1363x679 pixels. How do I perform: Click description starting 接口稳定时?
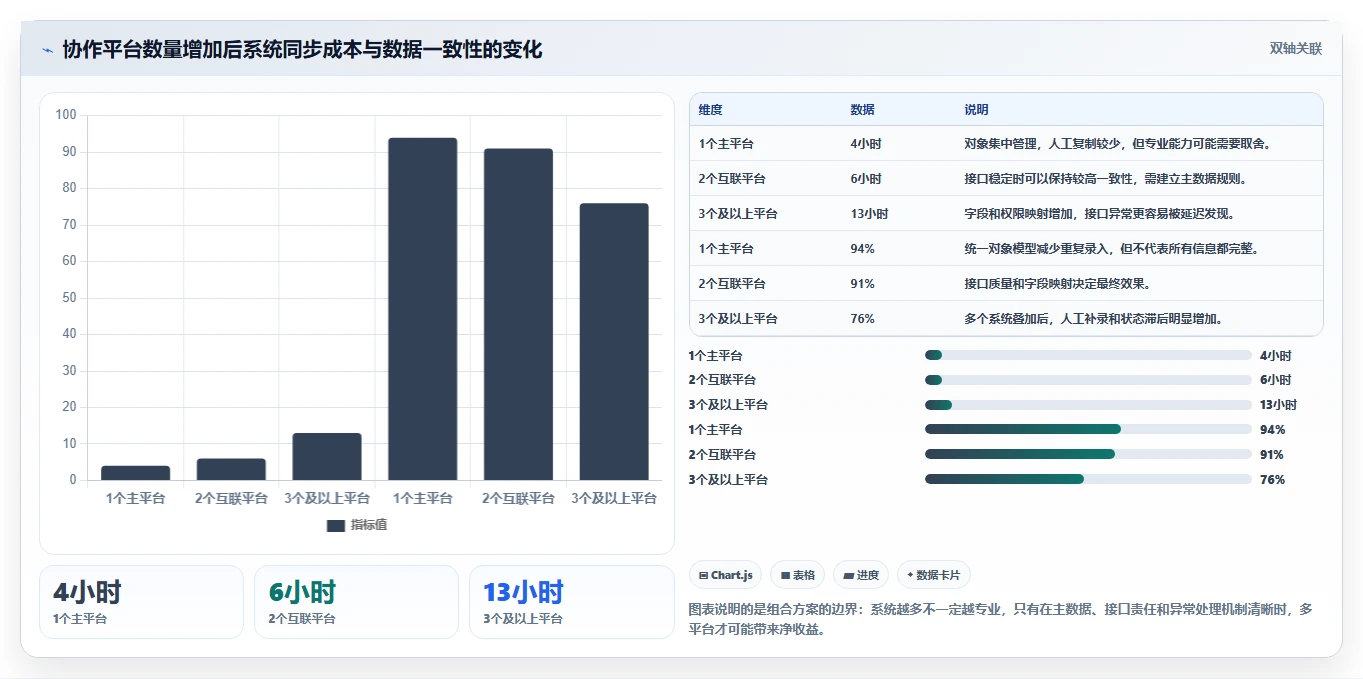coord(1105,179)
